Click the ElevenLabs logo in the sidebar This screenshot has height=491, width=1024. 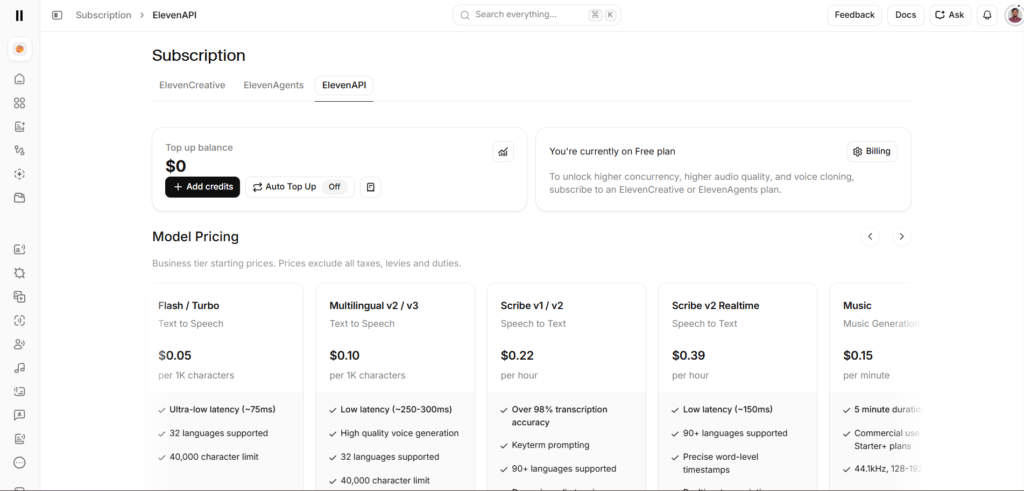tap(20, 15)
